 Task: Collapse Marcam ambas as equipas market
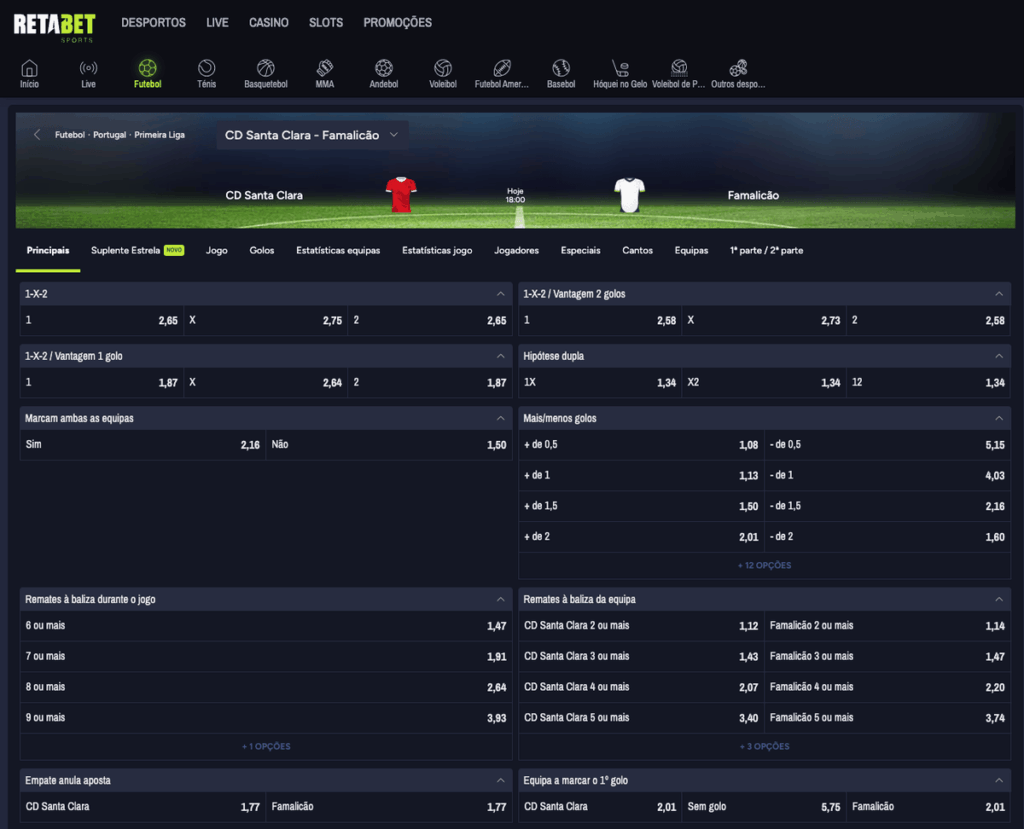point(500,418)
